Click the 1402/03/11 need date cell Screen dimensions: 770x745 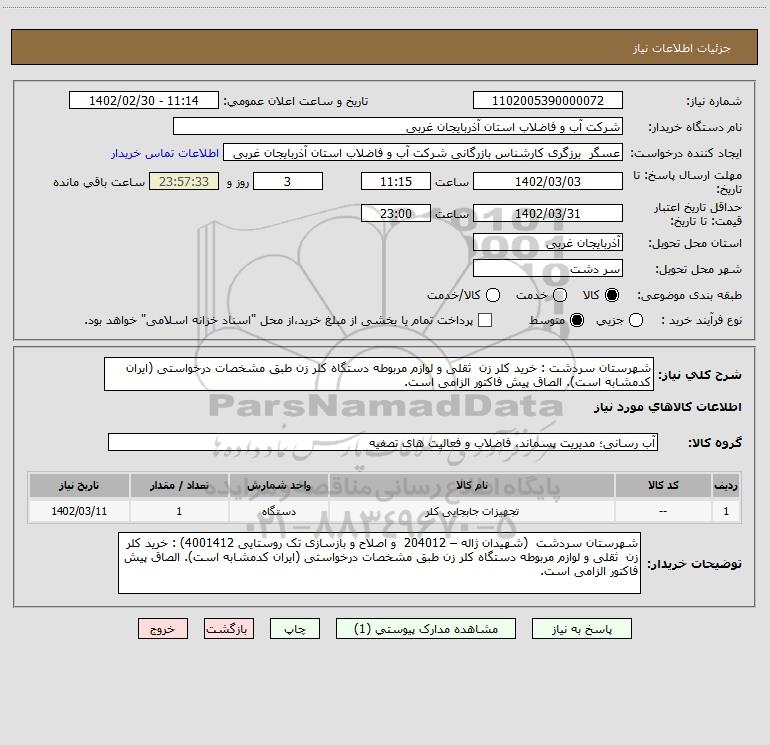[79, 512]
